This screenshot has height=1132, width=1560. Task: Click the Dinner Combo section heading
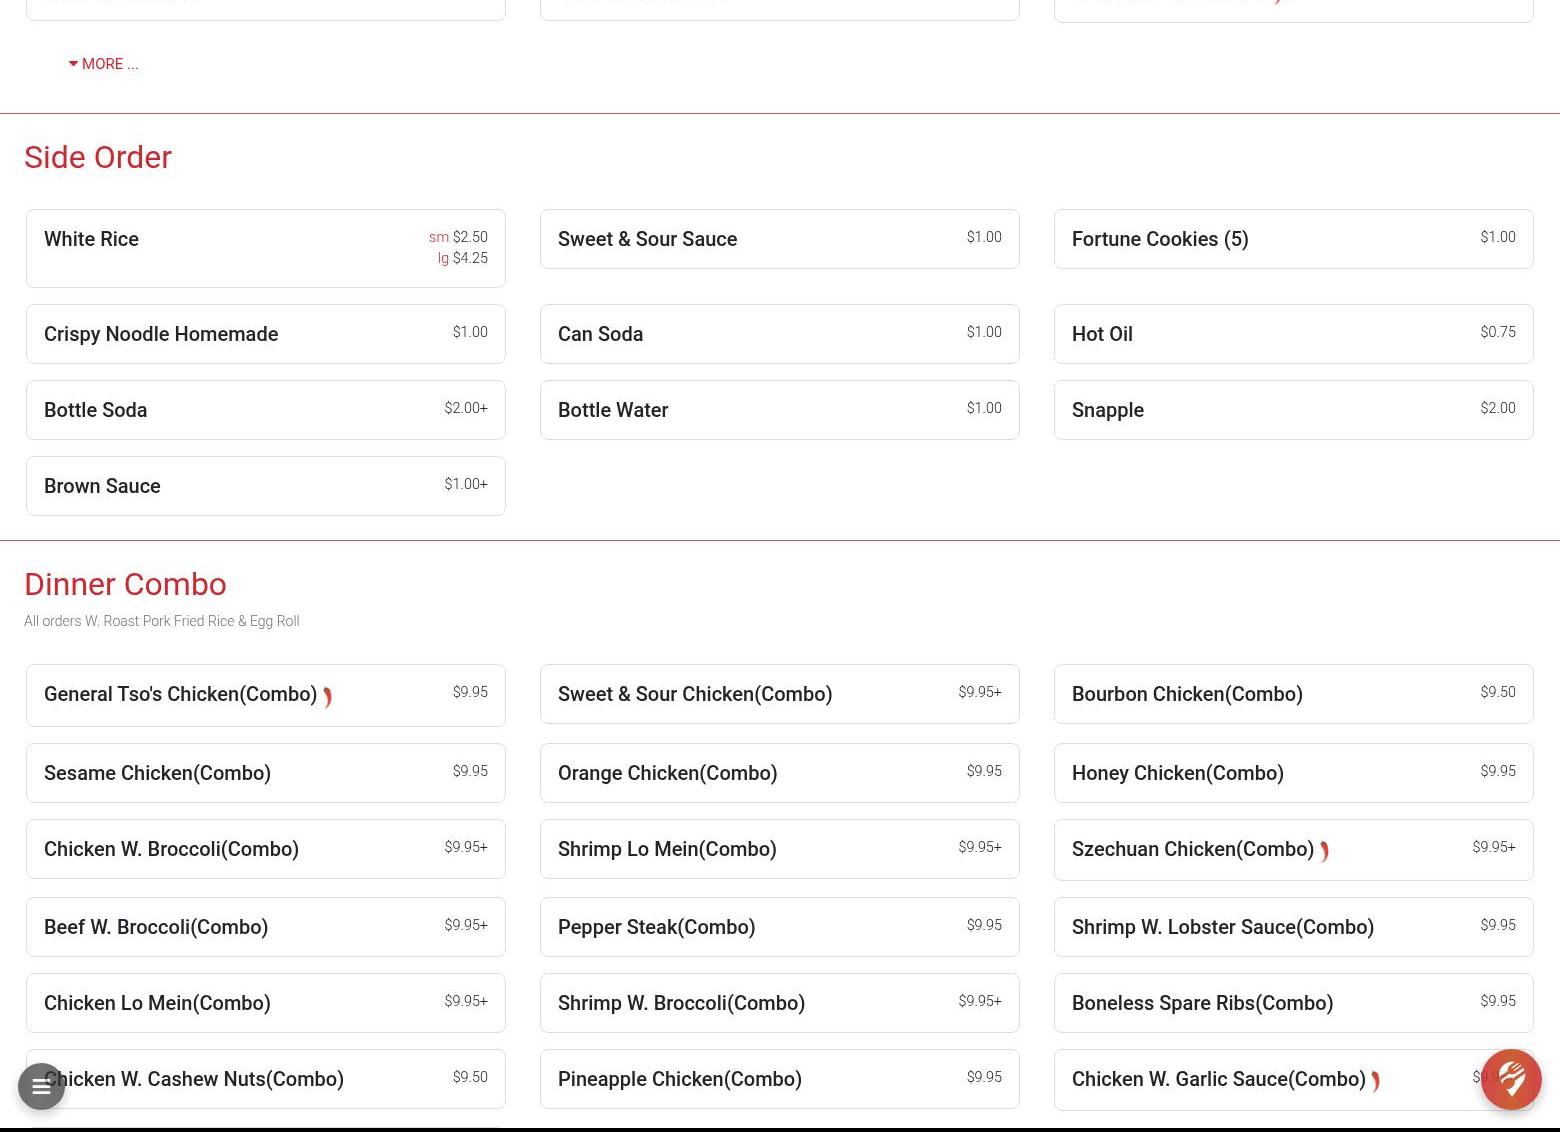click(125, 584)
